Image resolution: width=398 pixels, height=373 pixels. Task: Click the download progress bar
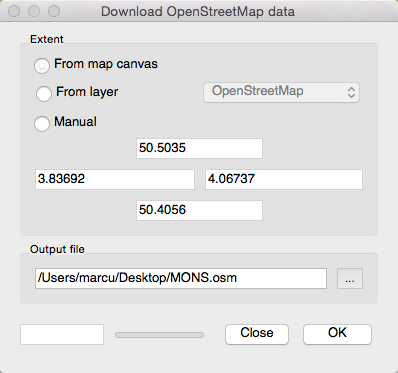click(159, 335)
